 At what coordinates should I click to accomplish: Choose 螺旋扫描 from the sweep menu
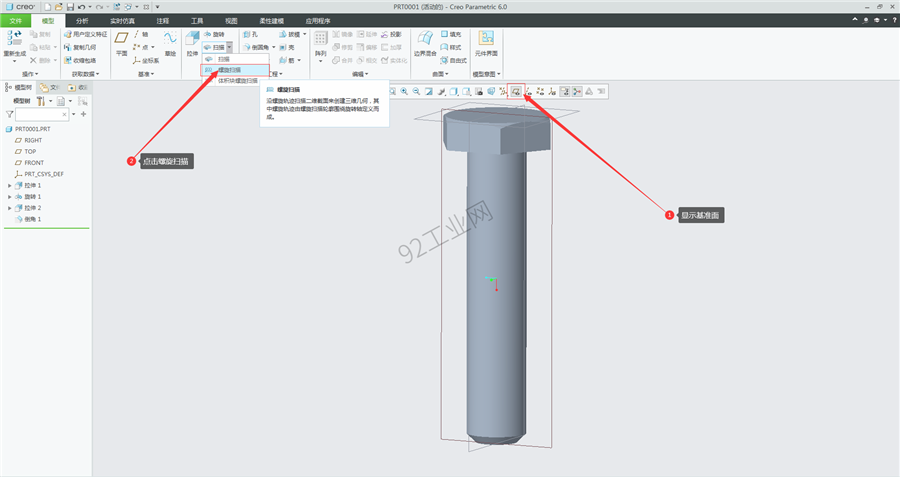235,70
